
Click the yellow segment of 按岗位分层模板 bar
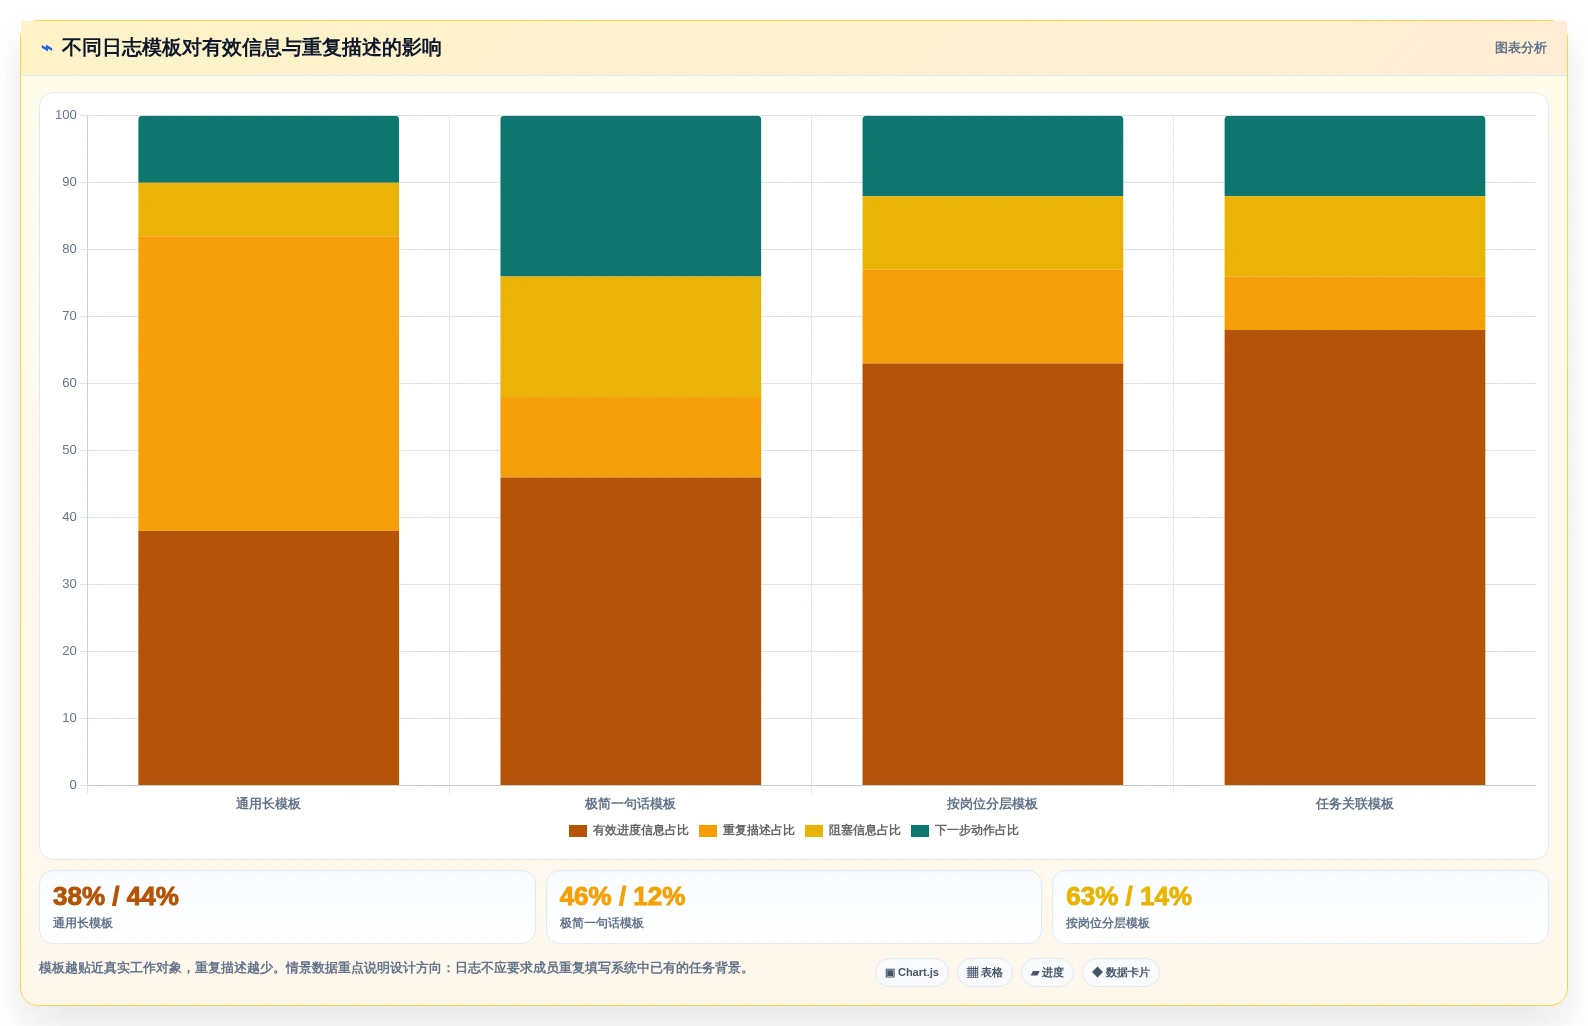[x=992, y=233]
